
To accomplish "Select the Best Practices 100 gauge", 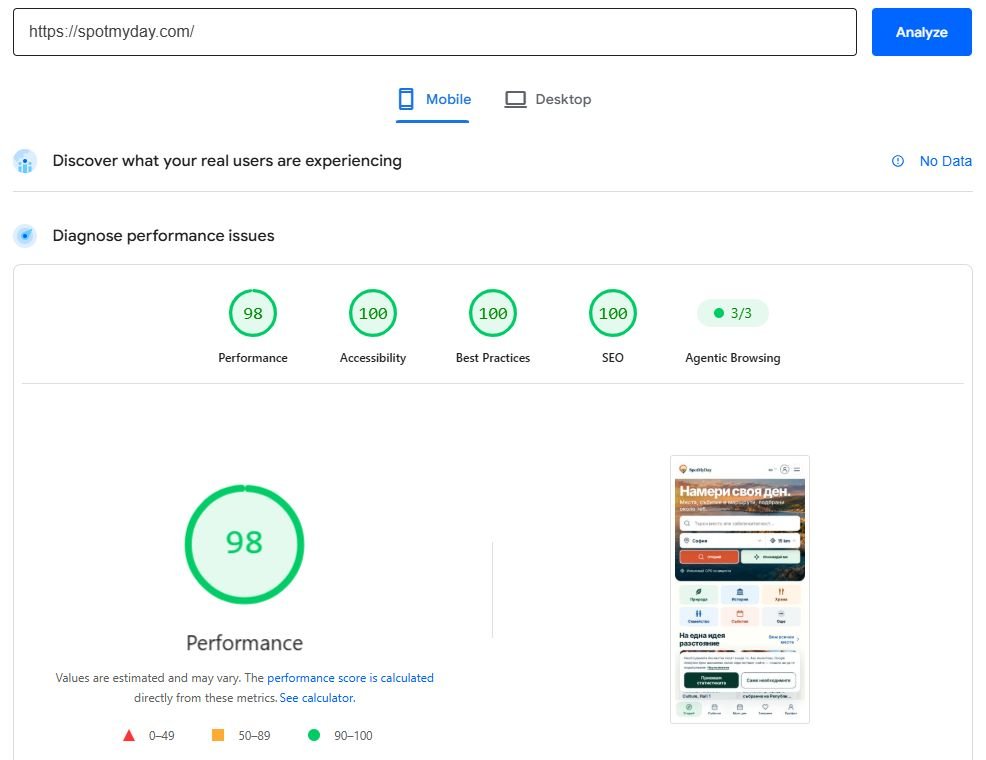I will (x=493, y=313).
